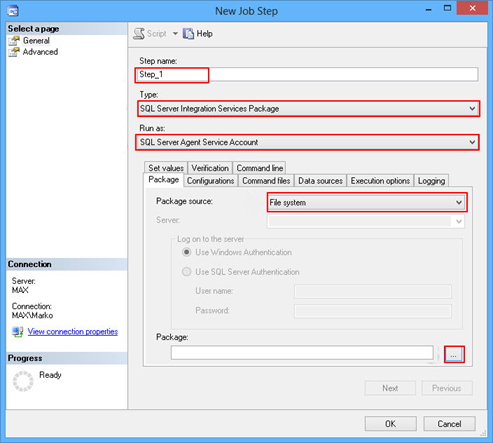Click the OK button
The height and width of the screenshot is (443, 493).
pyautogui.click(x=391, y=424)
